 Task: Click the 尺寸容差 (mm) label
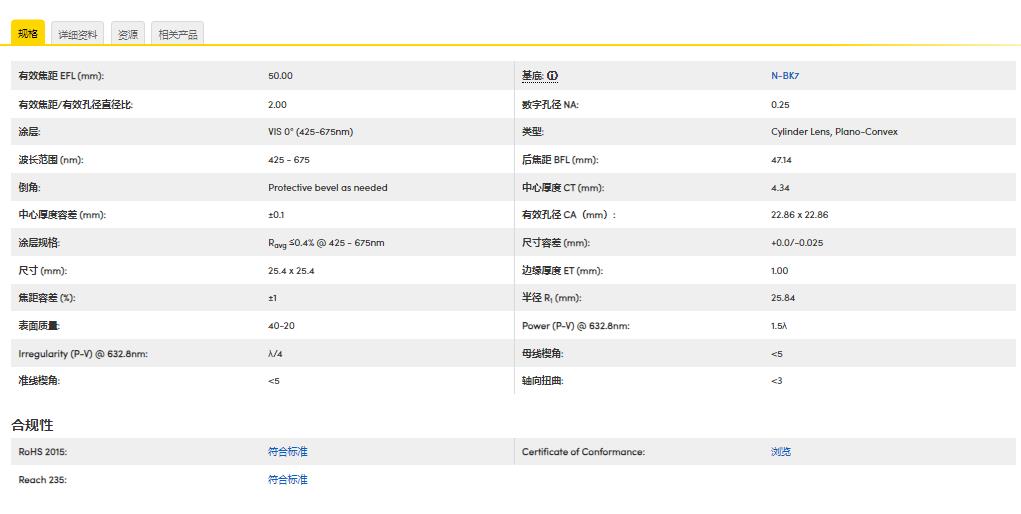tap(555, 243)
